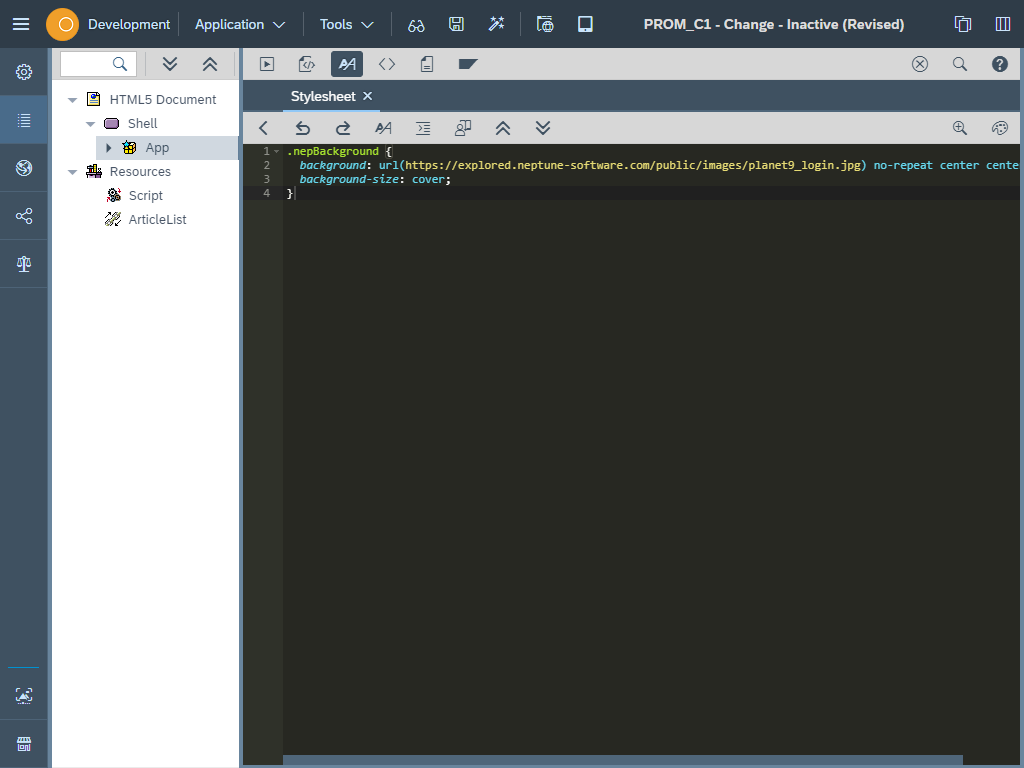
Task: Open the color palette icon in the editor toolbar
Action: [x=999, y=128]
